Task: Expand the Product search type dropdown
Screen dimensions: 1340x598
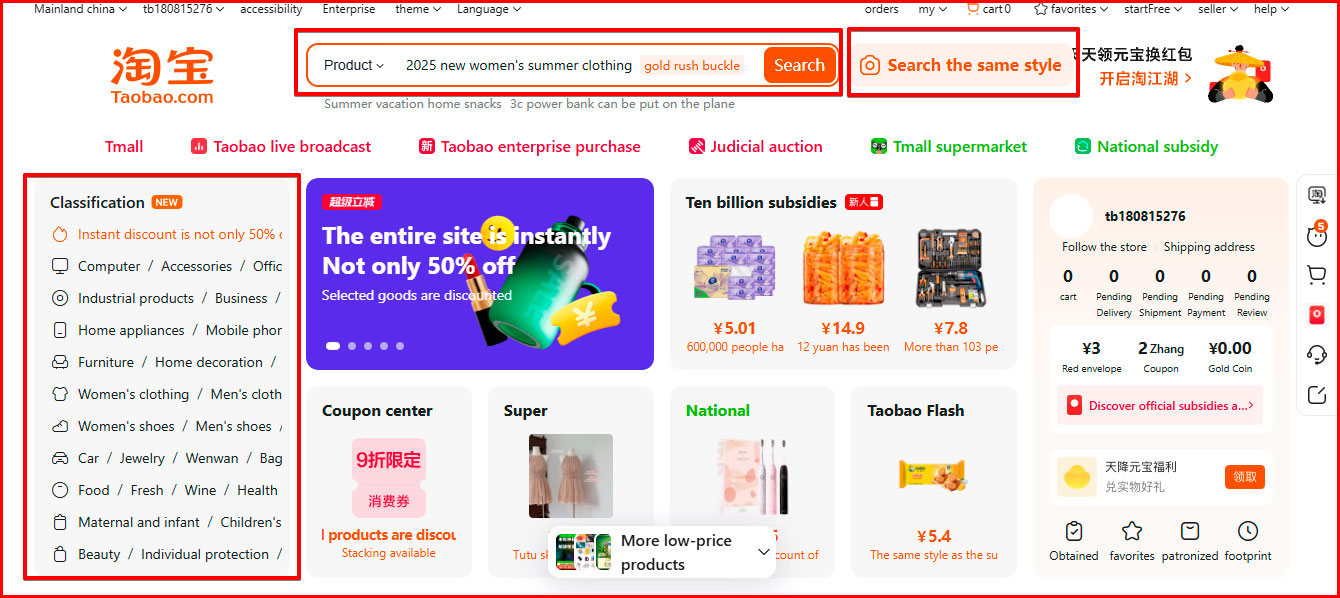Action: 354,65
